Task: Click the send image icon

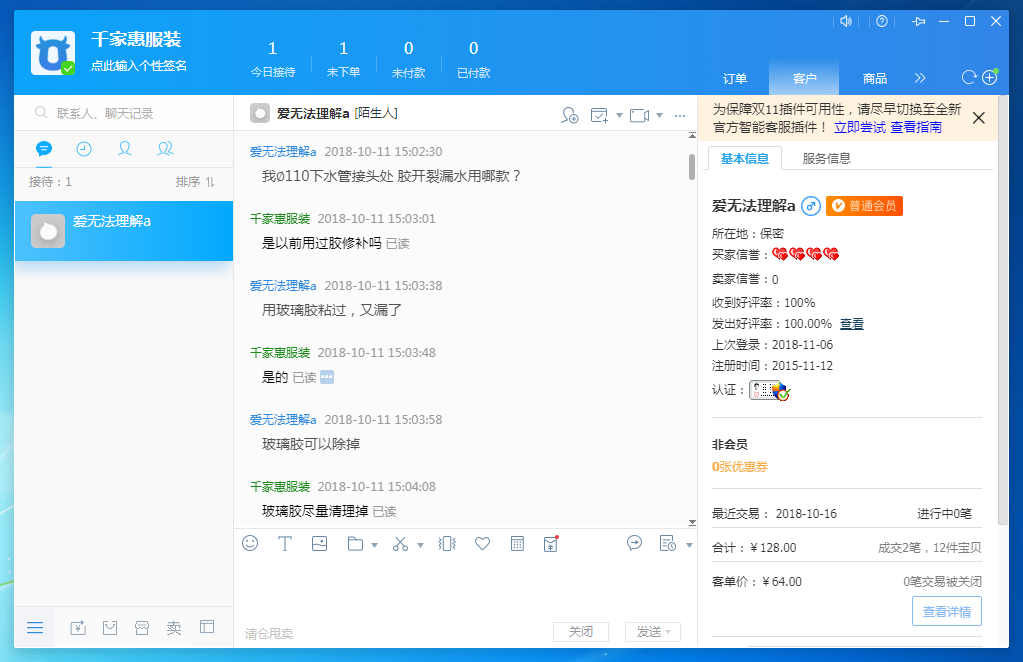Action: tap(319, 543)
